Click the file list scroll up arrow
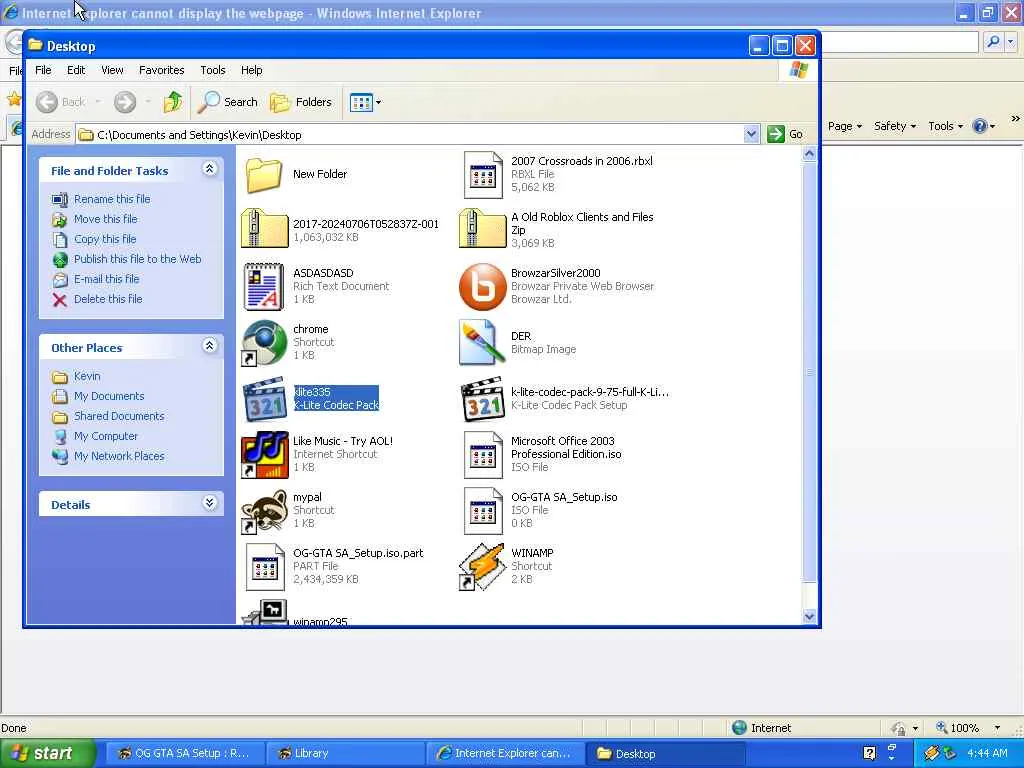The image size is (1024, 768). (x=809, y=154)
